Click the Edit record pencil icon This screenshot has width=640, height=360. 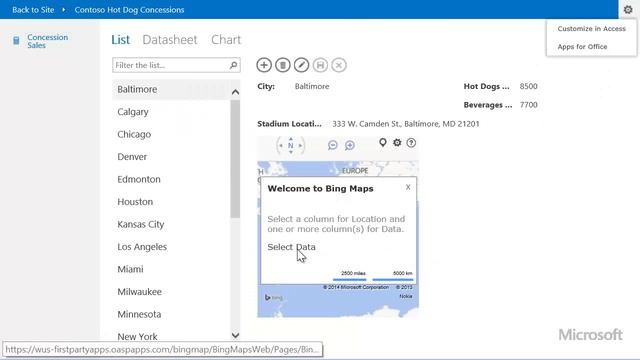click(x=301, y=65)
